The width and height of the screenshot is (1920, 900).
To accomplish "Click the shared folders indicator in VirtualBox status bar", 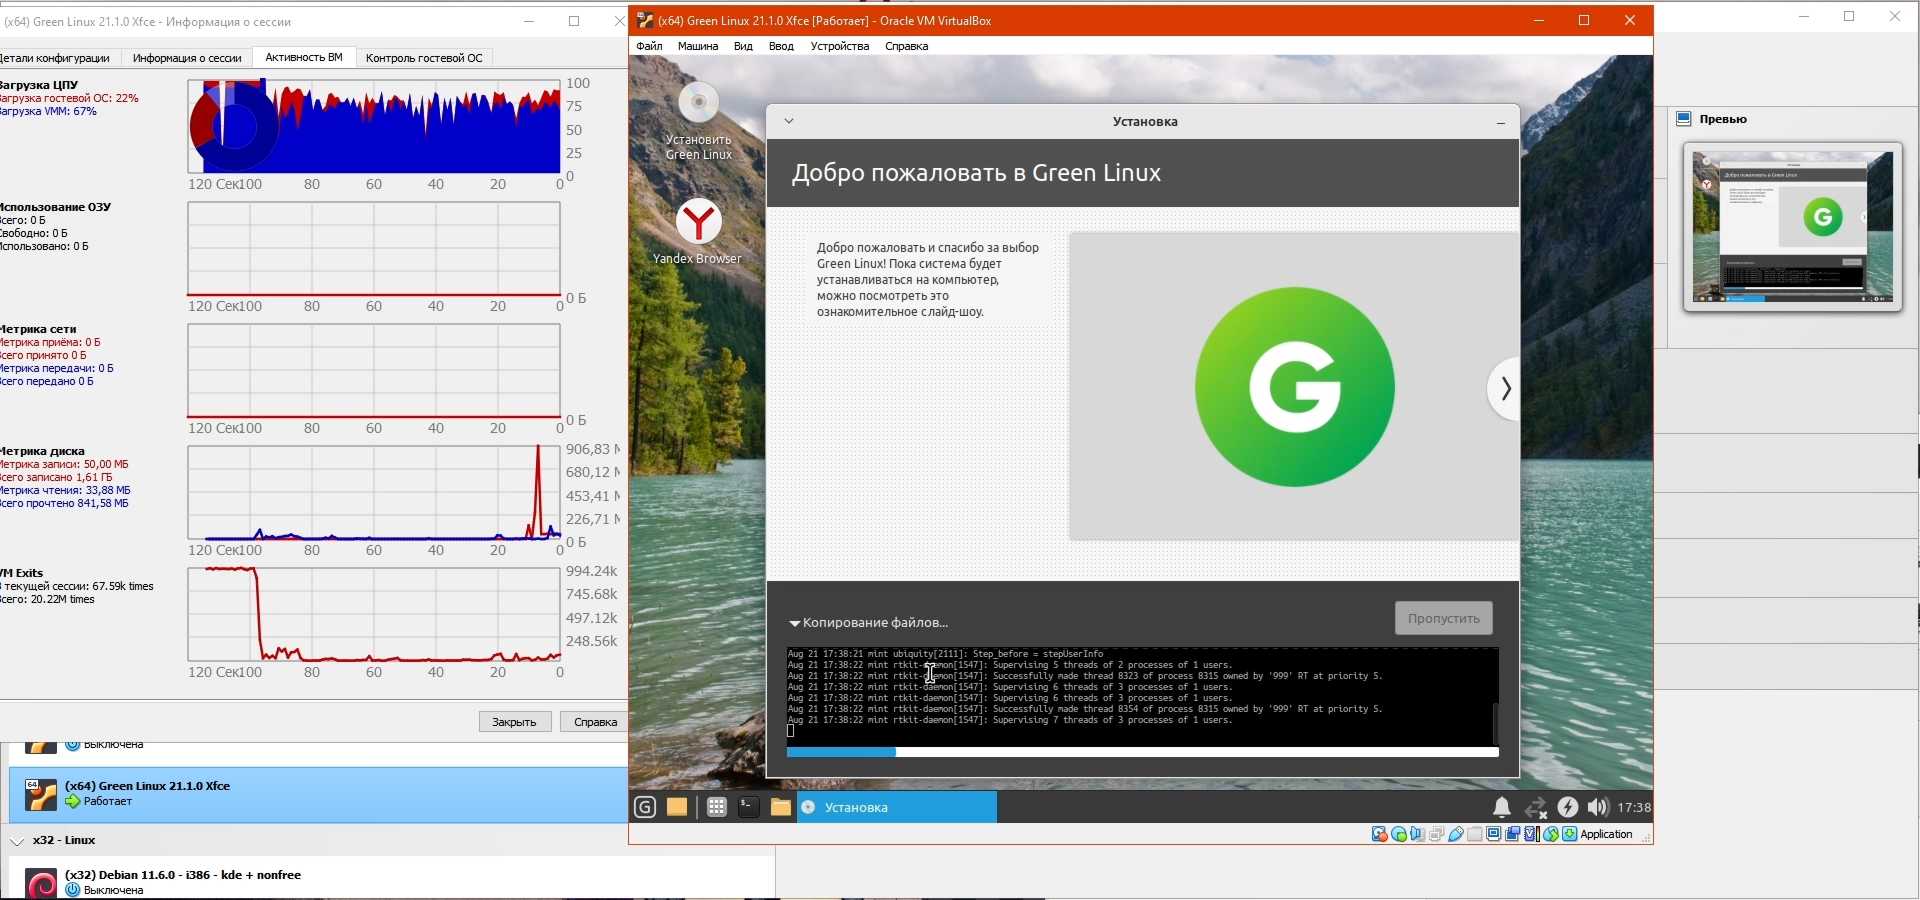I will pos(1475,834).
